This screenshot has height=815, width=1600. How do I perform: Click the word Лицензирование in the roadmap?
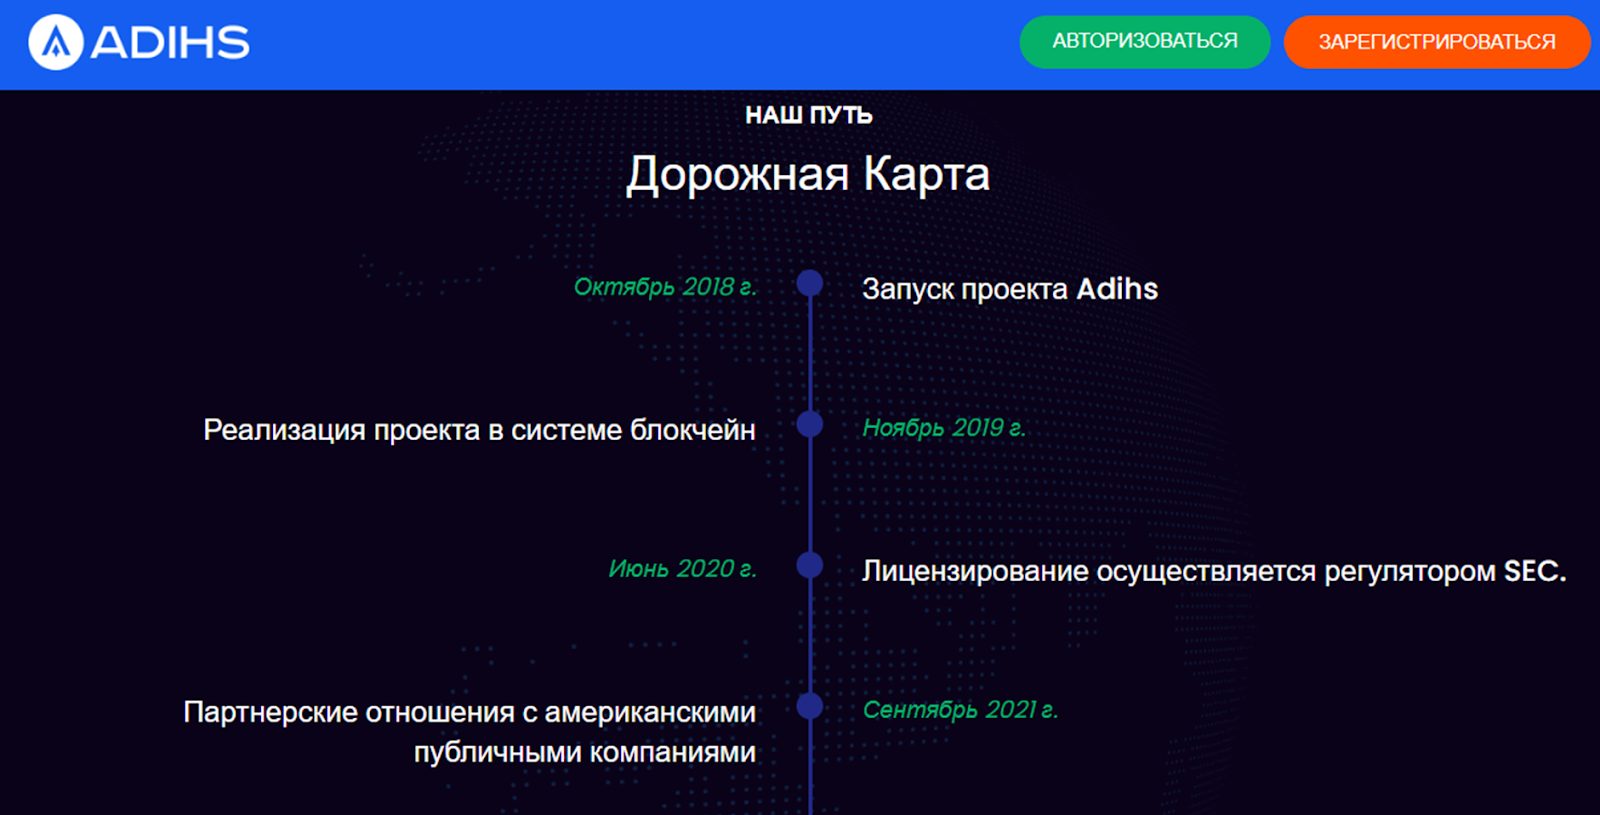tap(975, 571)
